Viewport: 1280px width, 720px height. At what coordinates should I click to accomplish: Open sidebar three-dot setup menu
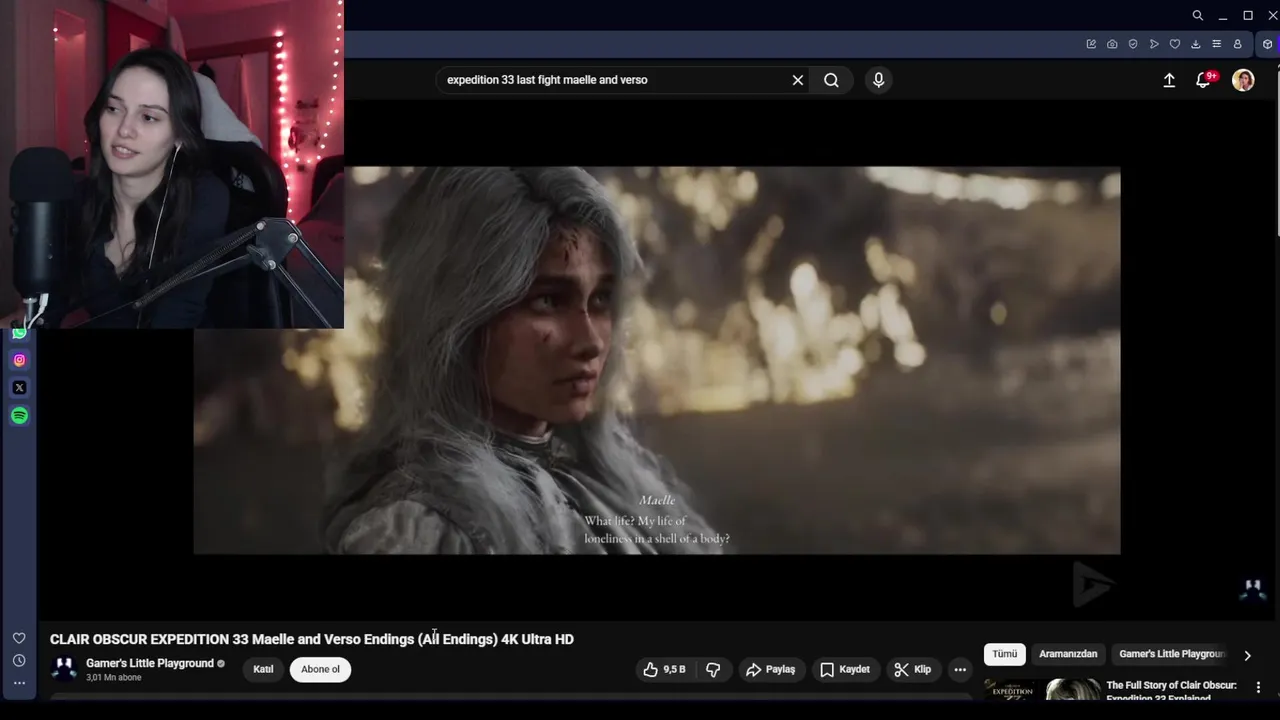(19, 684)
